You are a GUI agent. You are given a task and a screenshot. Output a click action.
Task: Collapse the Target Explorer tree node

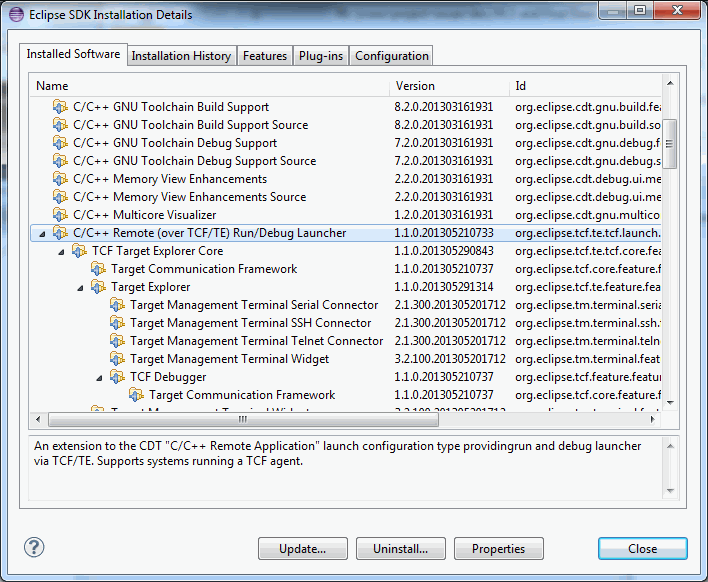pyautogui.click(x=80, y=288)
